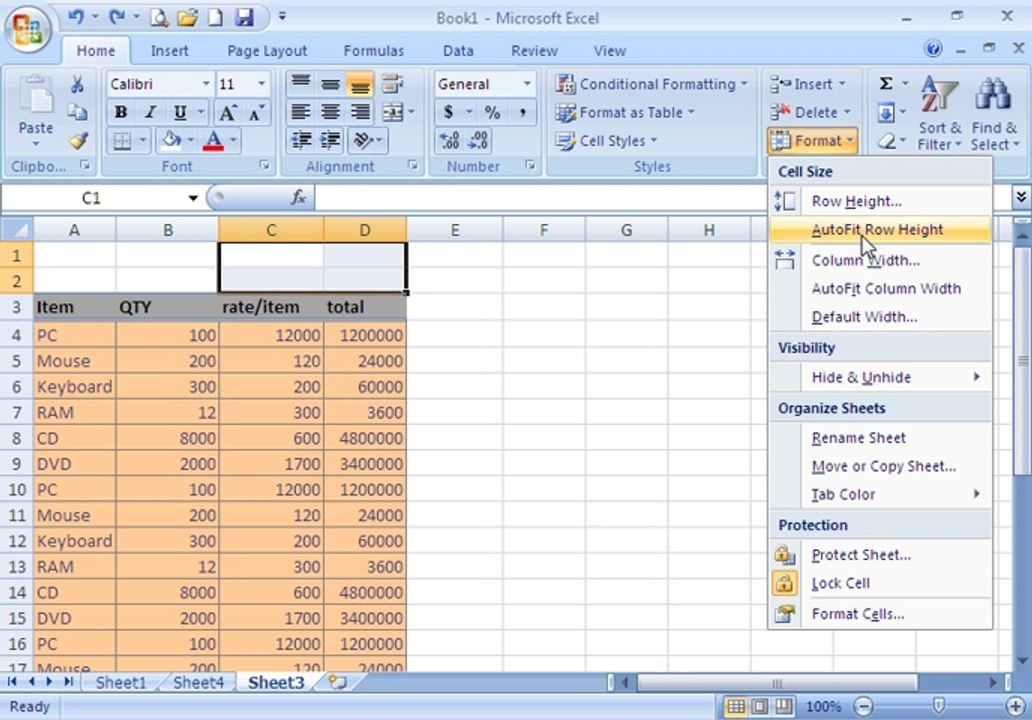The width and height of the screenshot is (1032, 720).
Task: Click the Office button logo
Action: pos(28,29)
